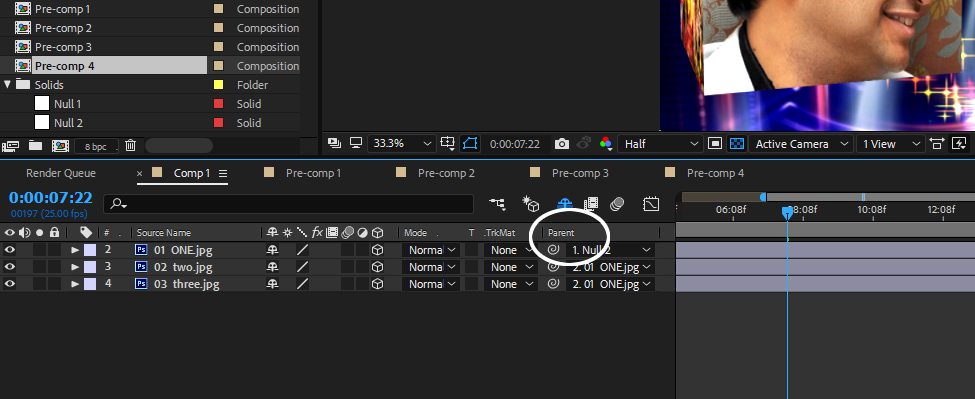The width and height of the screenshot is (975, 399).
Task: Create a new folder in Project panel
Action: [x=35, y=145]
